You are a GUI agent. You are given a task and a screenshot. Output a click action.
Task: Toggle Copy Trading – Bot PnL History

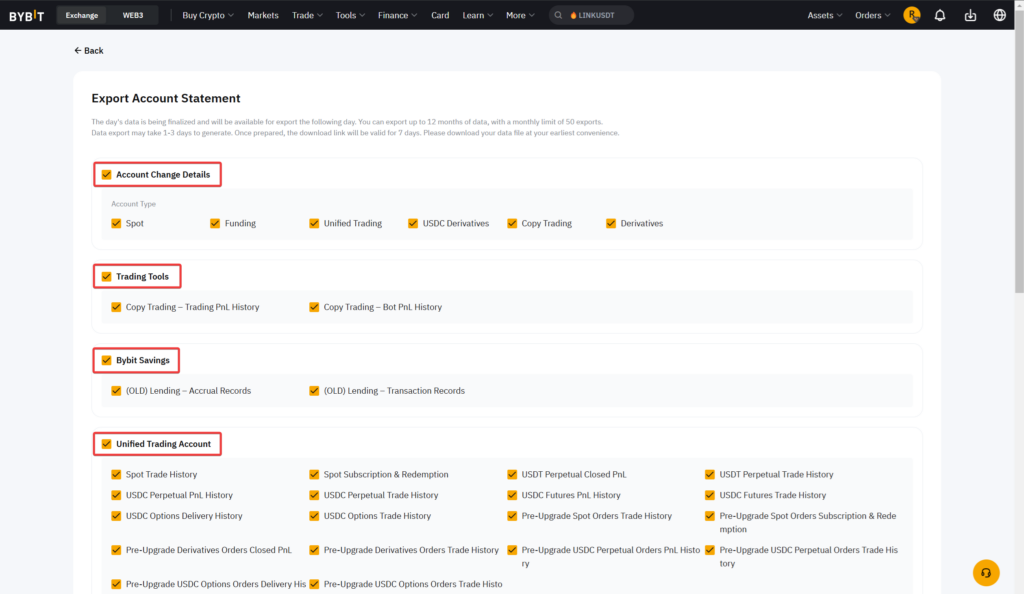pyautogui.click(x=314, y=307)
